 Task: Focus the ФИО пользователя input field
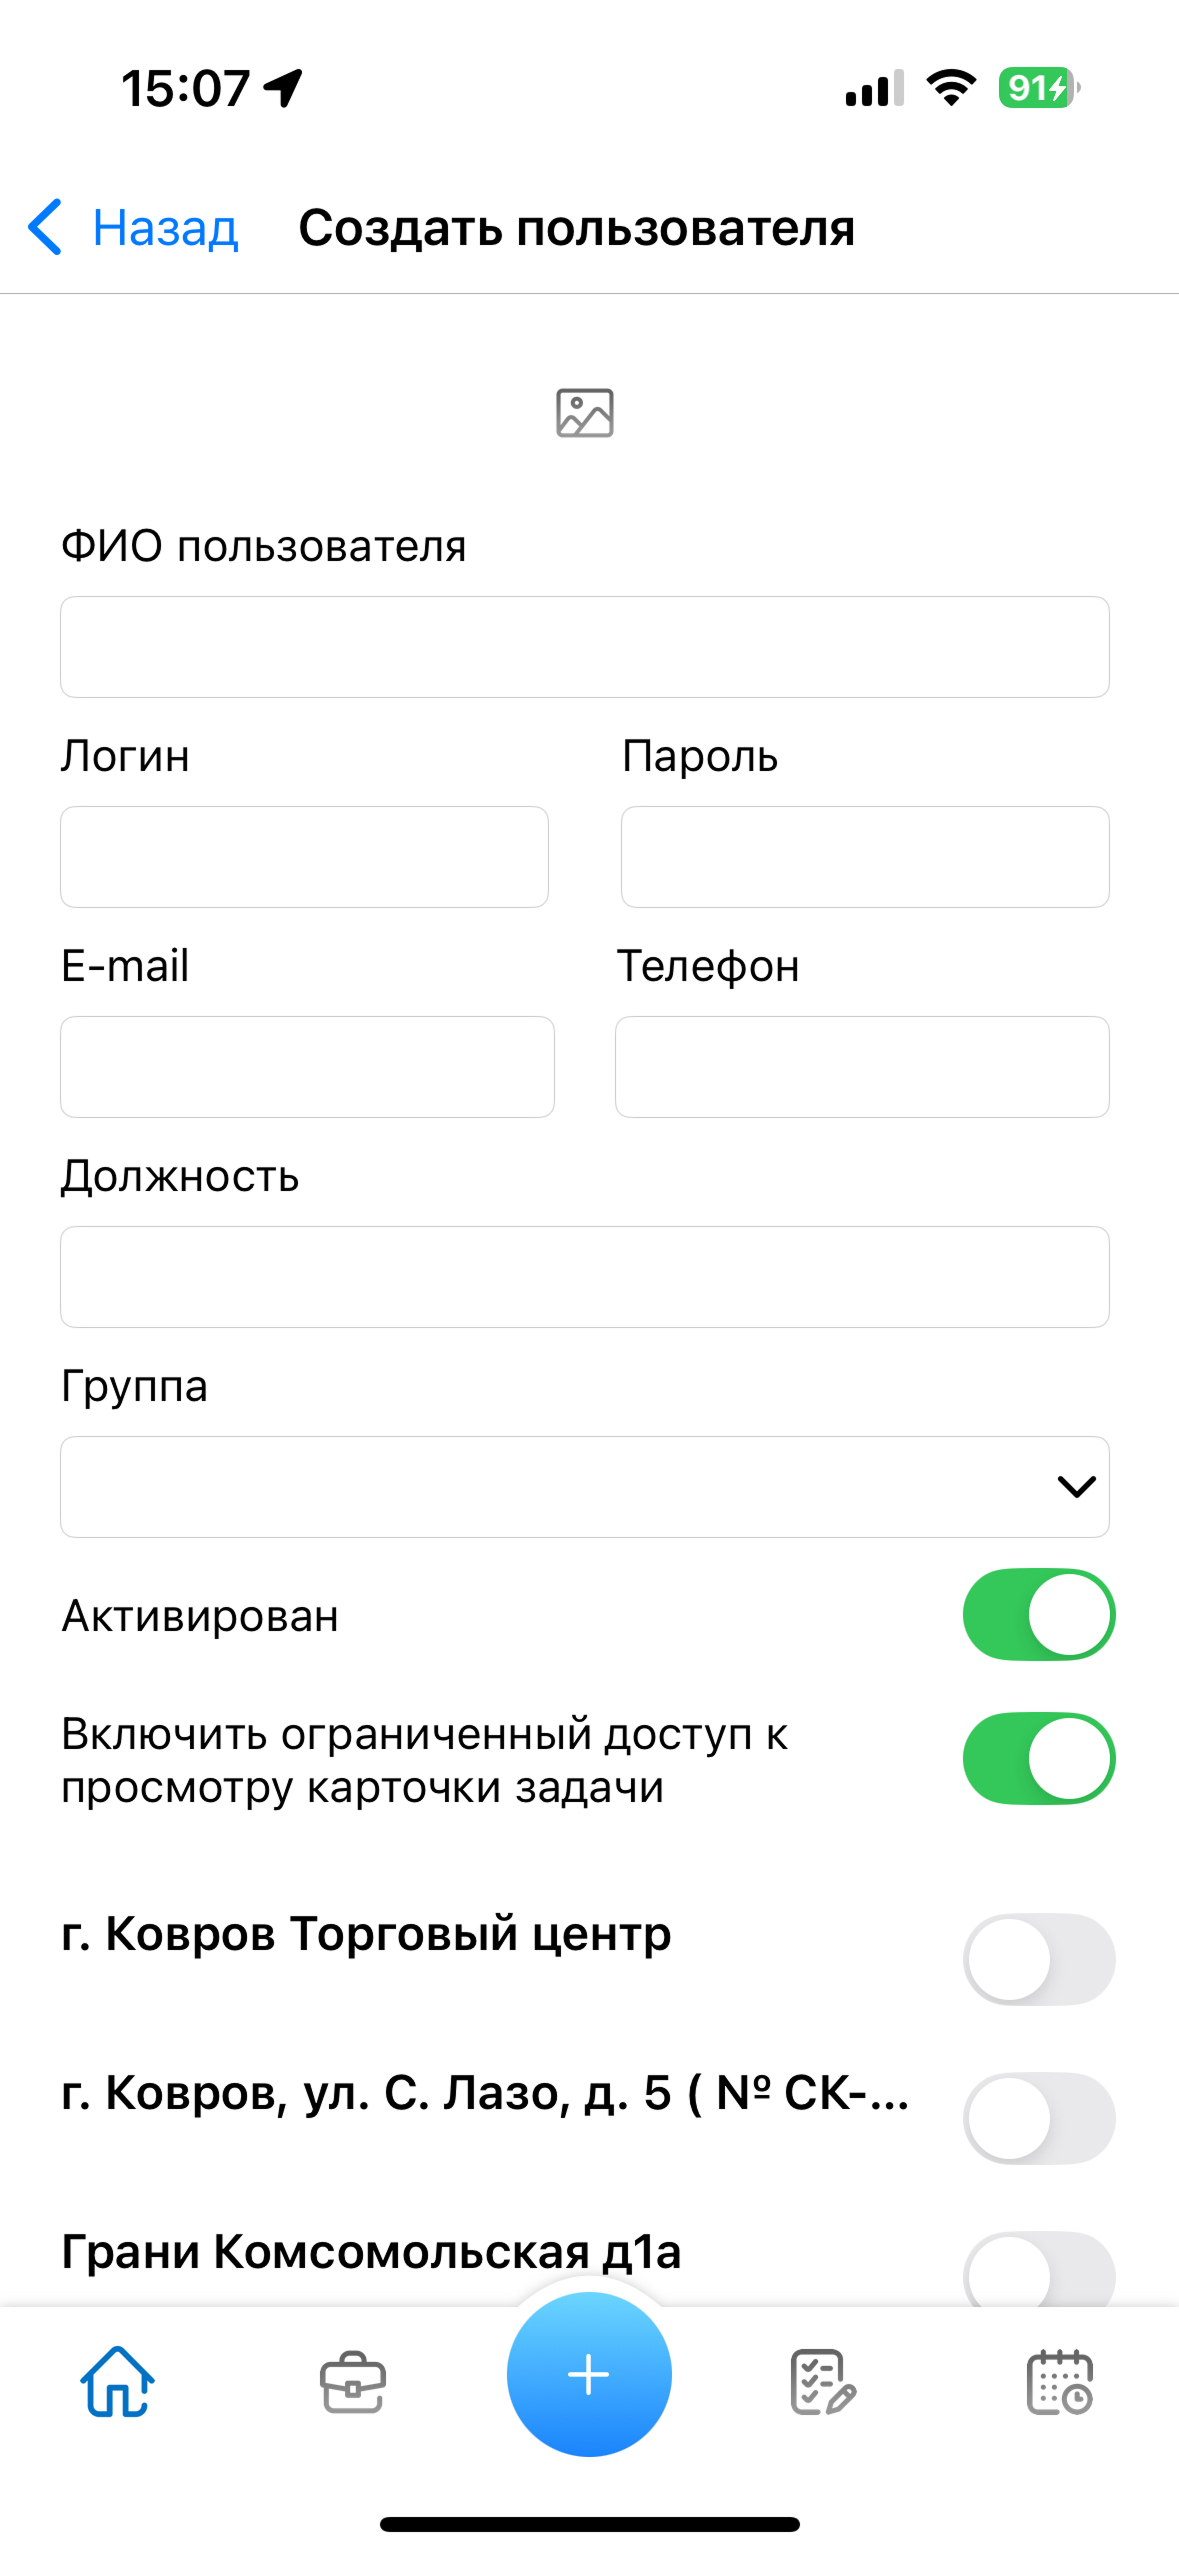click(585, 647)
